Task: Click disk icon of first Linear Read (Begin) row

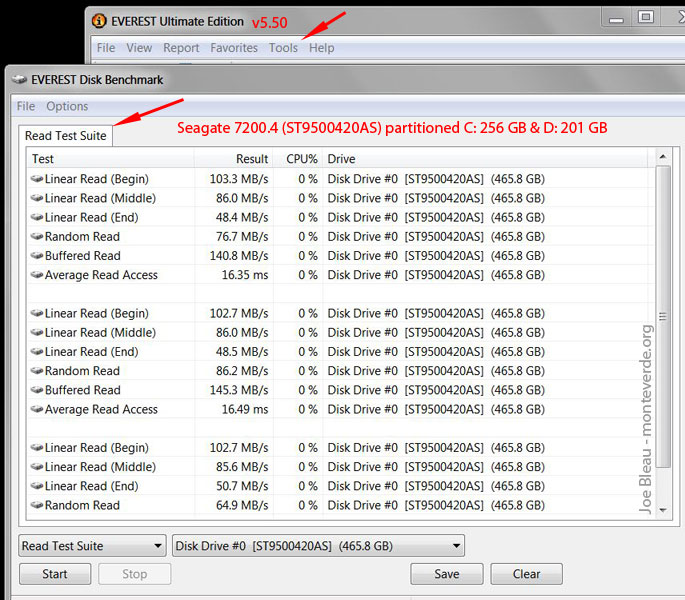Action: 37,179
